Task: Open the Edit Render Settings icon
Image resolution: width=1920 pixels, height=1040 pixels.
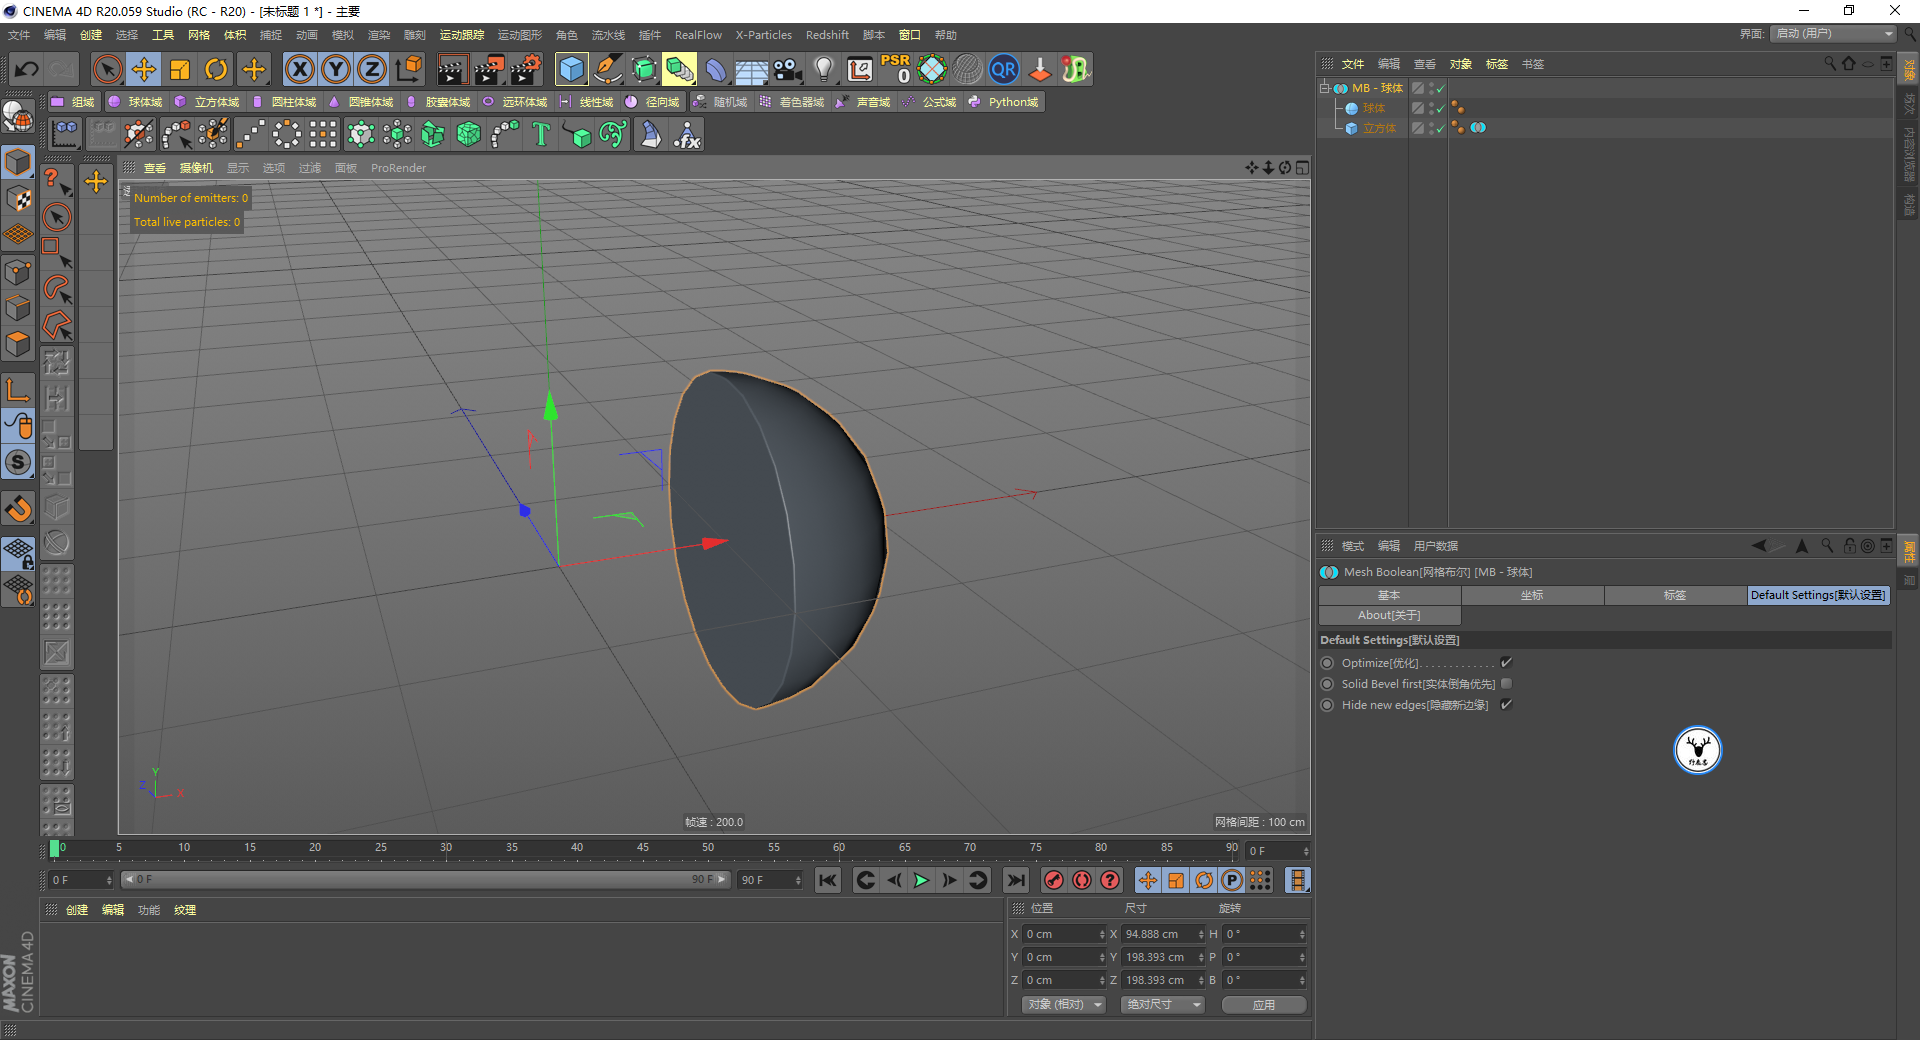Action: 525,69
